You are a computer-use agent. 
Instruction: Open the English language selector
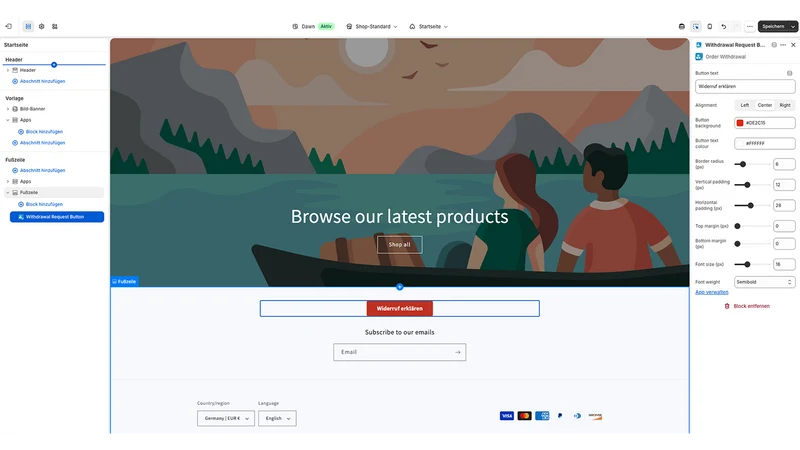tap(277, 418)
